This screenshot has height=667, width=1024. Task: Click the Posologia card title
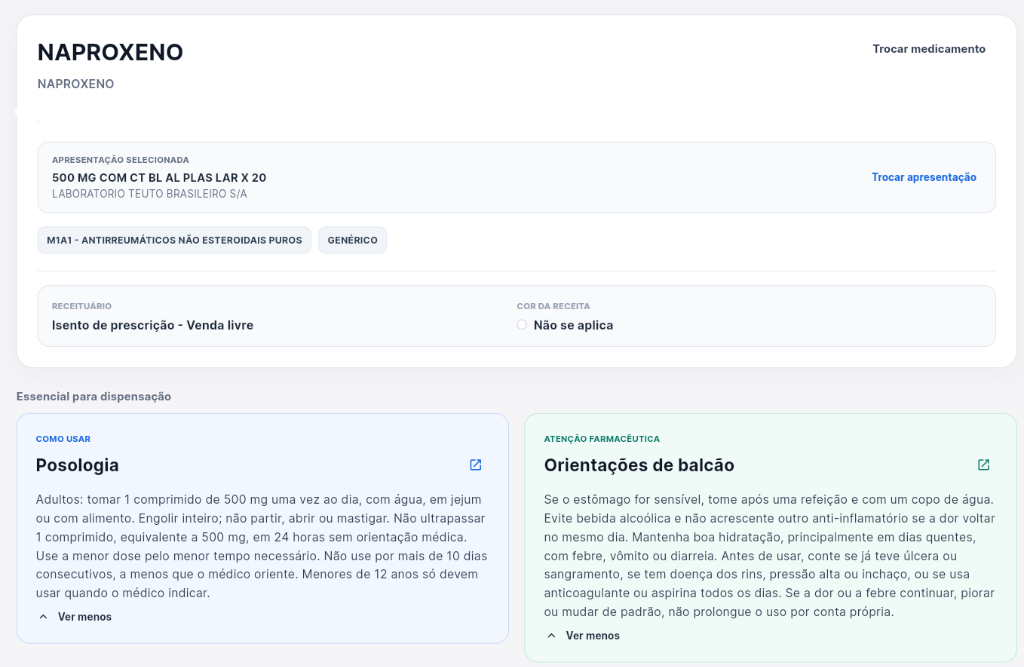click(77, 465)
